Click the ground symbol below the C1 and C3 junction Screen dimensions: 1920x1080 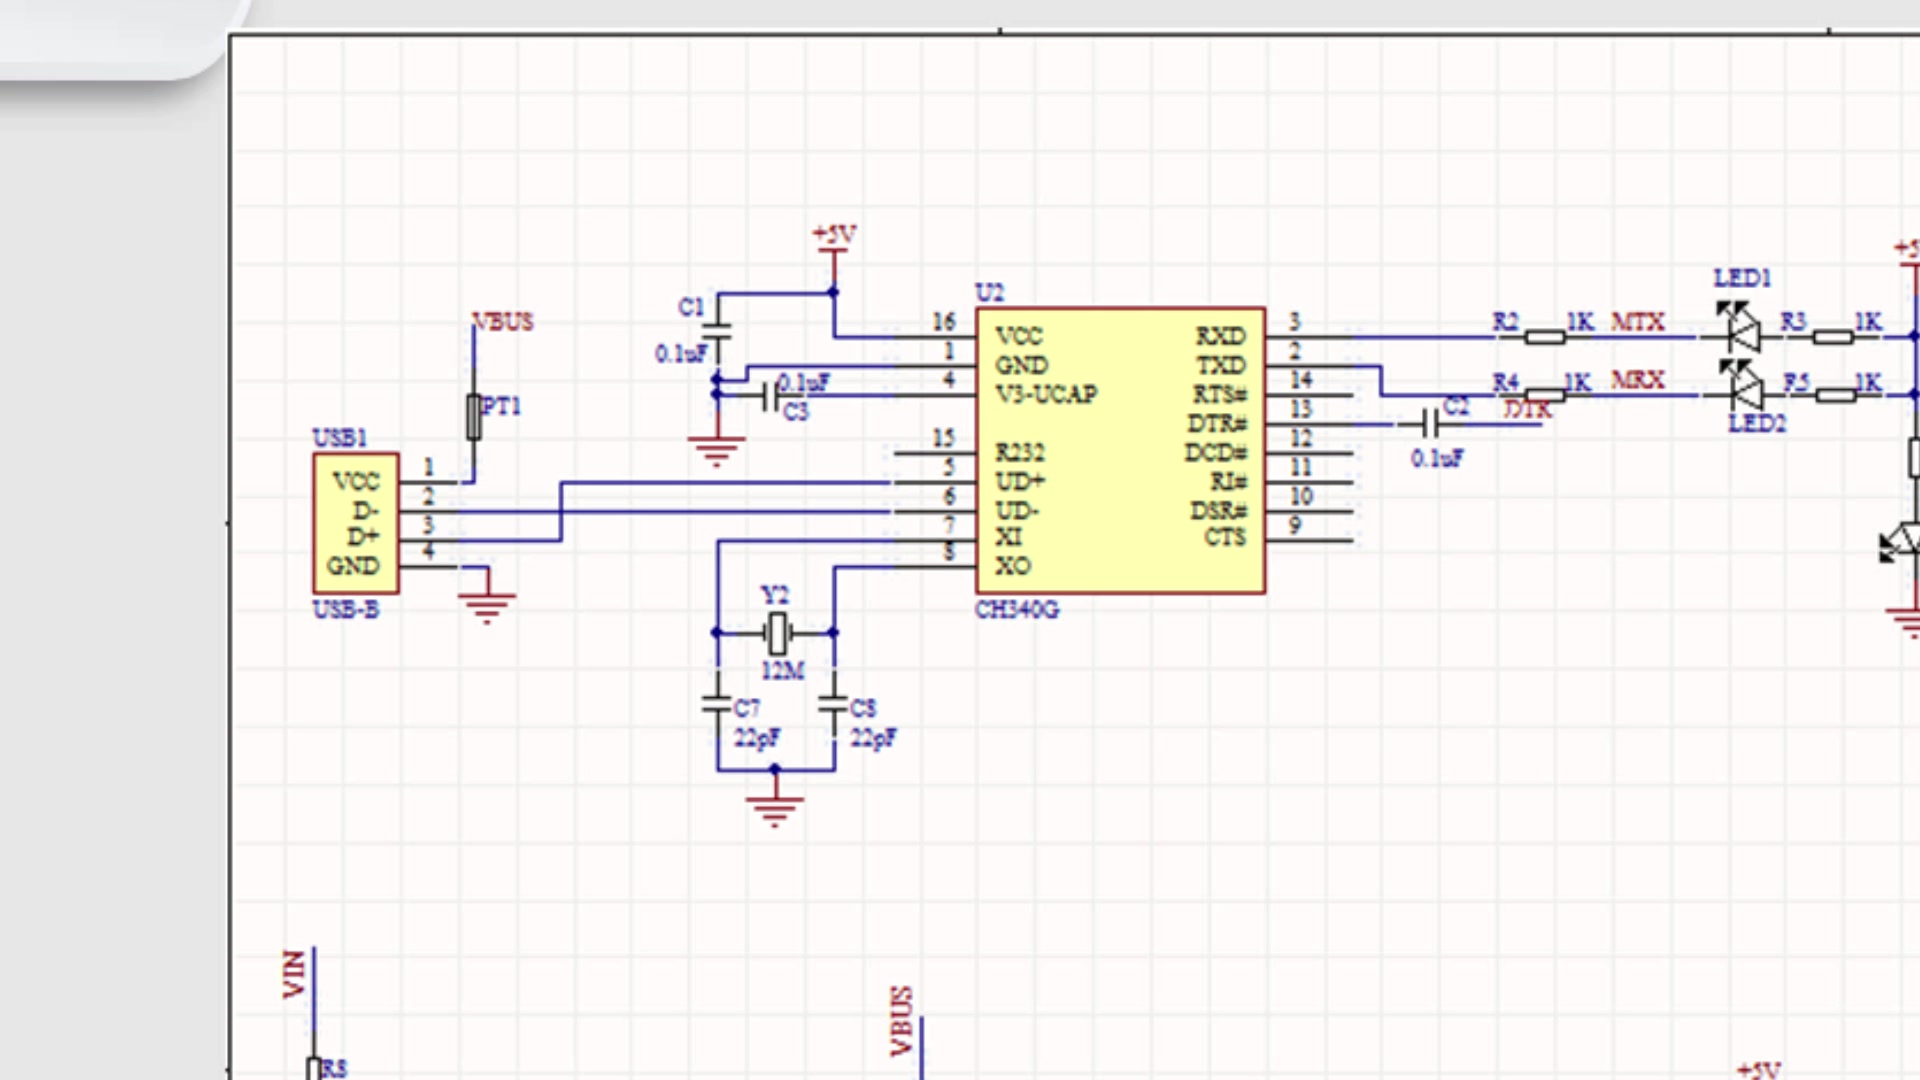pos(716,451)
